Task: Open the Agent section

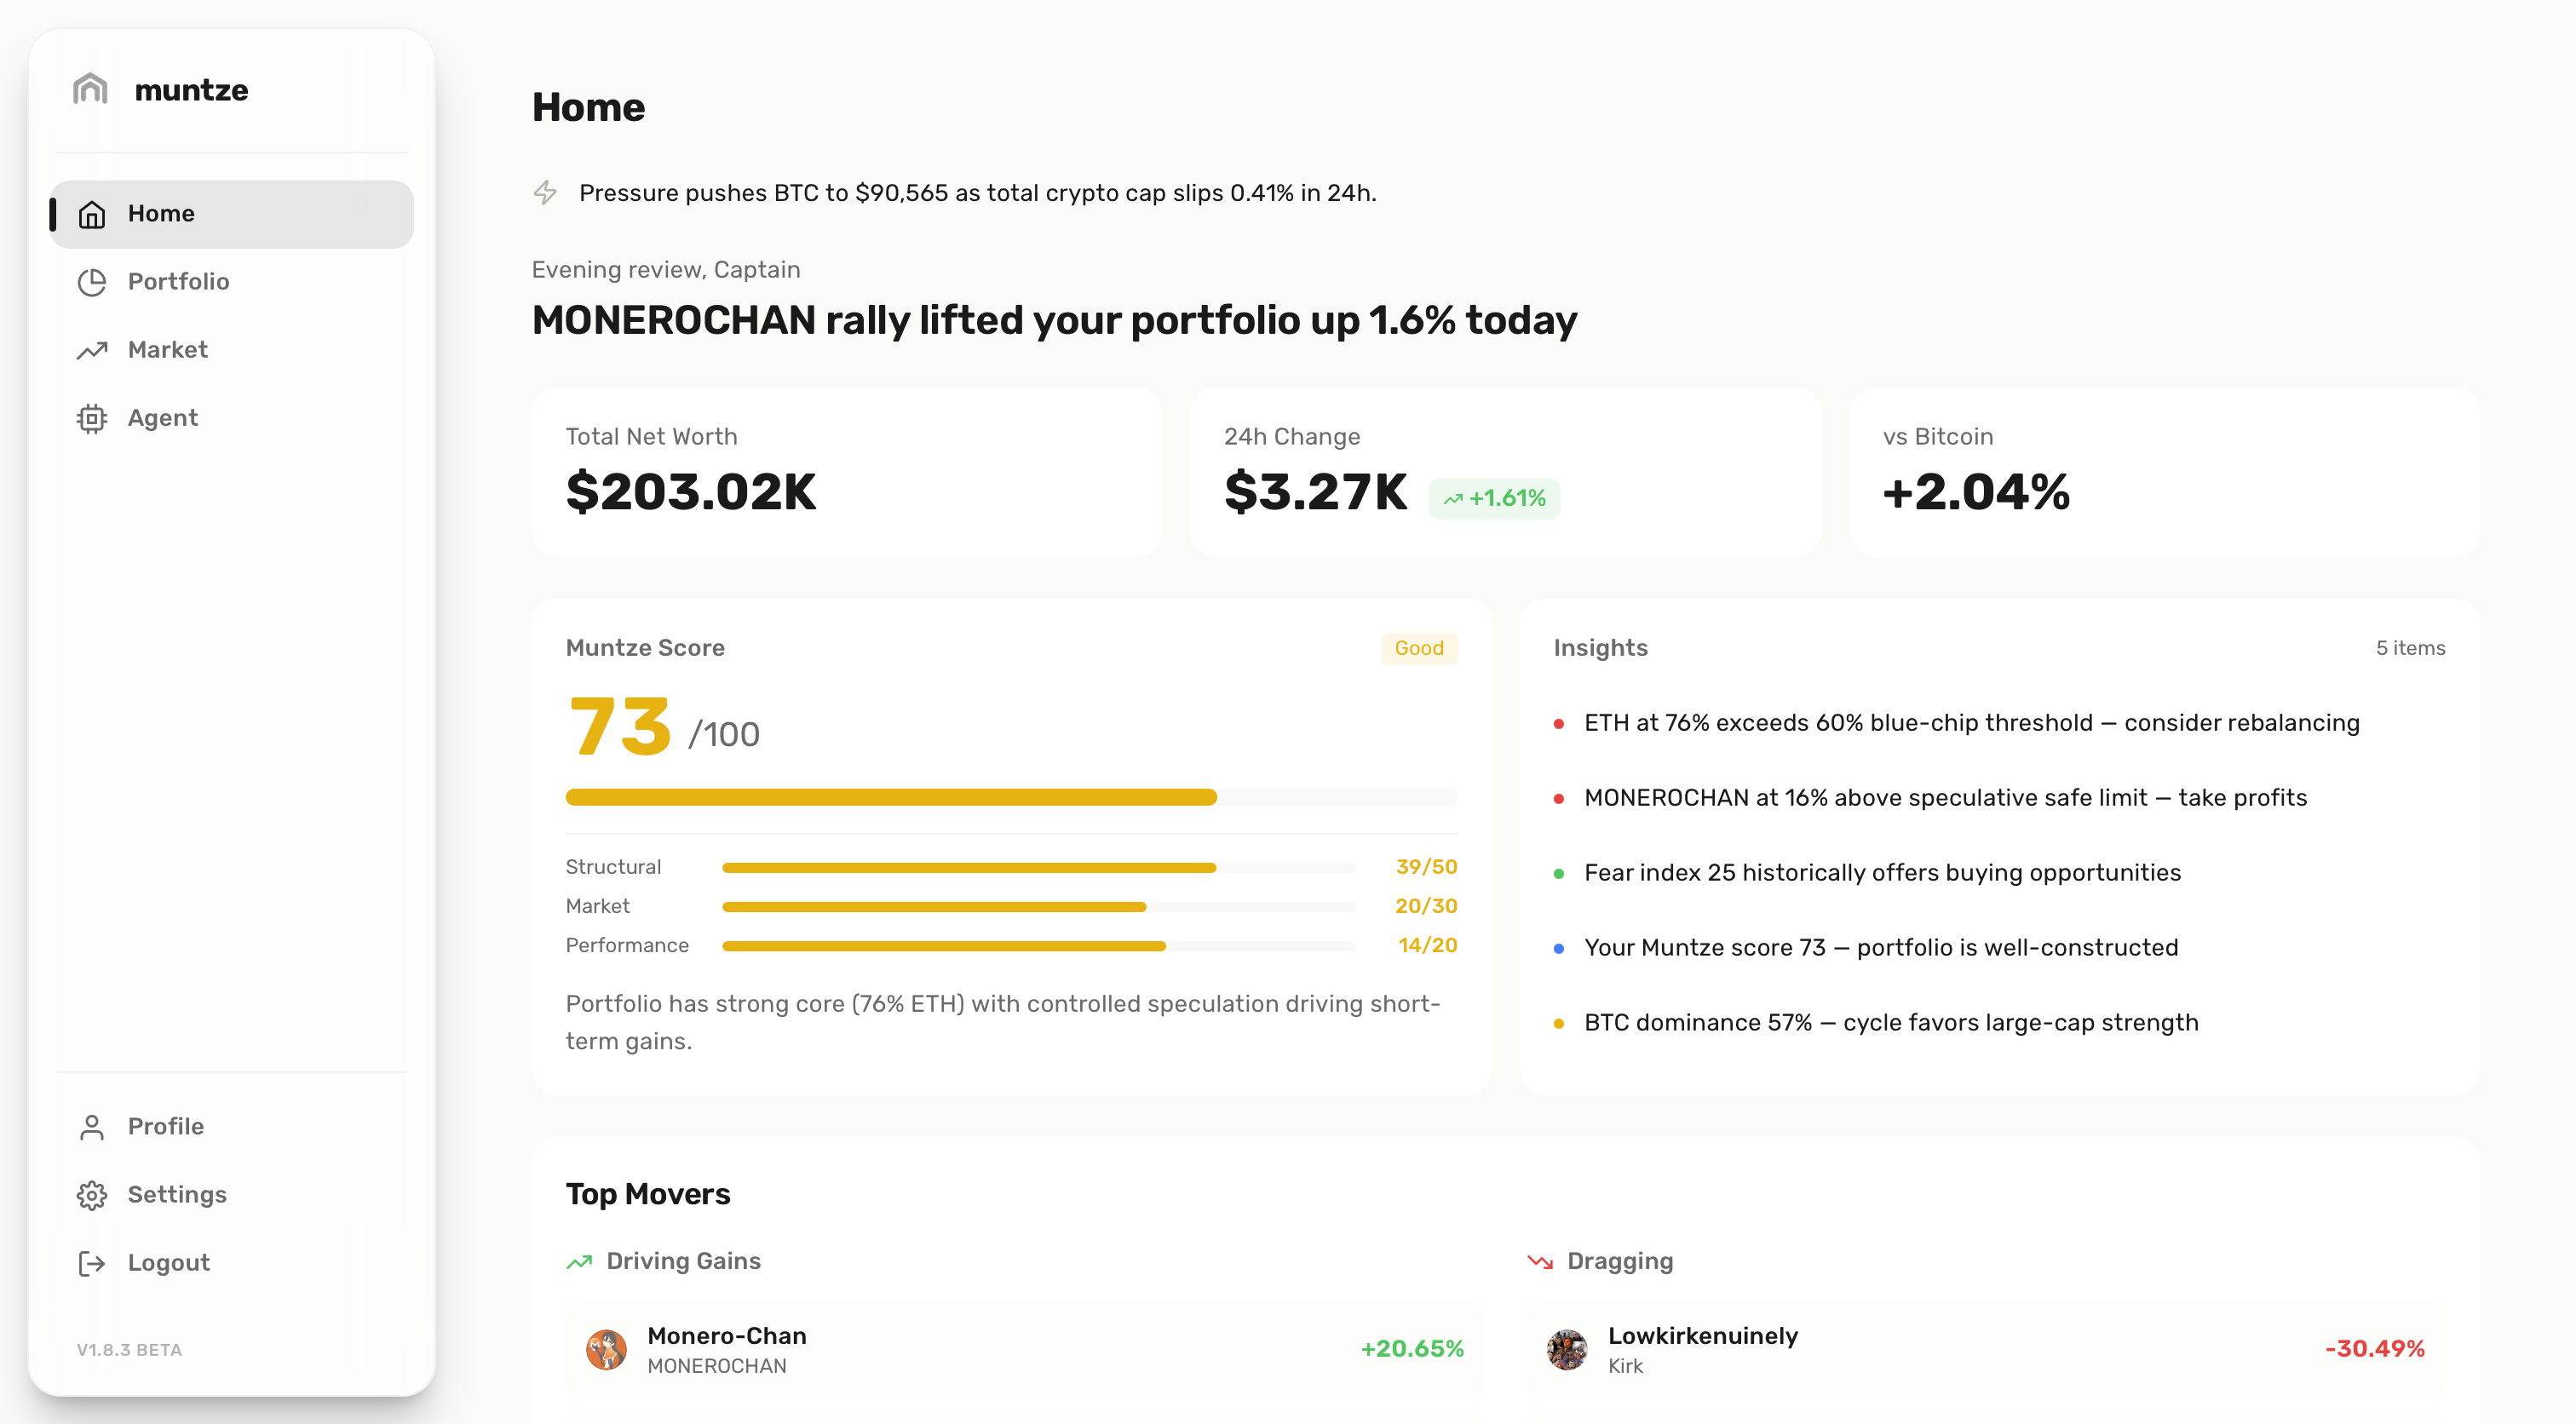Action: click(162, 418)
